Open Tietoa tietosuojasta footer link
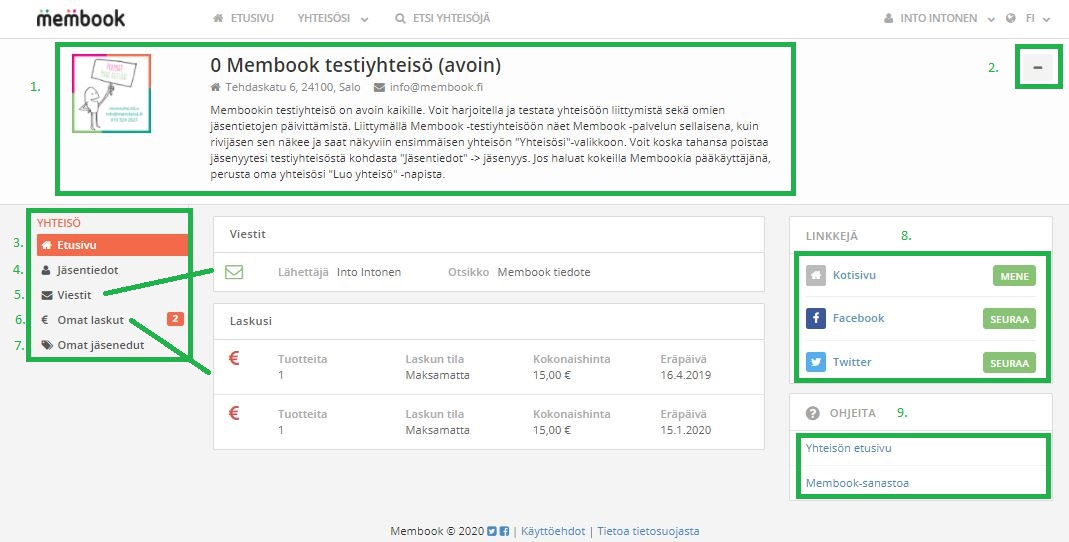The height and width of the screenshot is (542, 1069). [x=648, y=531]
